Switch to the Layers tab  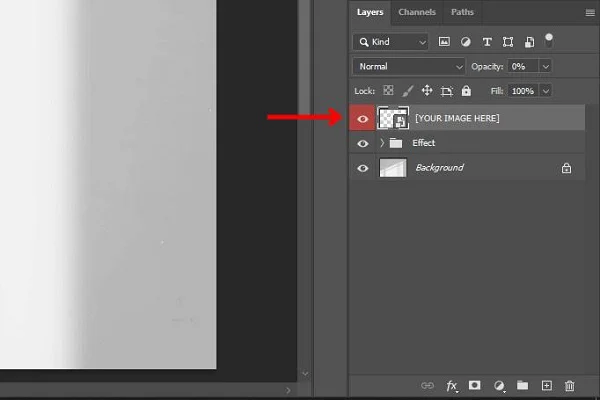pyautogui.click(x=370, y=12)
